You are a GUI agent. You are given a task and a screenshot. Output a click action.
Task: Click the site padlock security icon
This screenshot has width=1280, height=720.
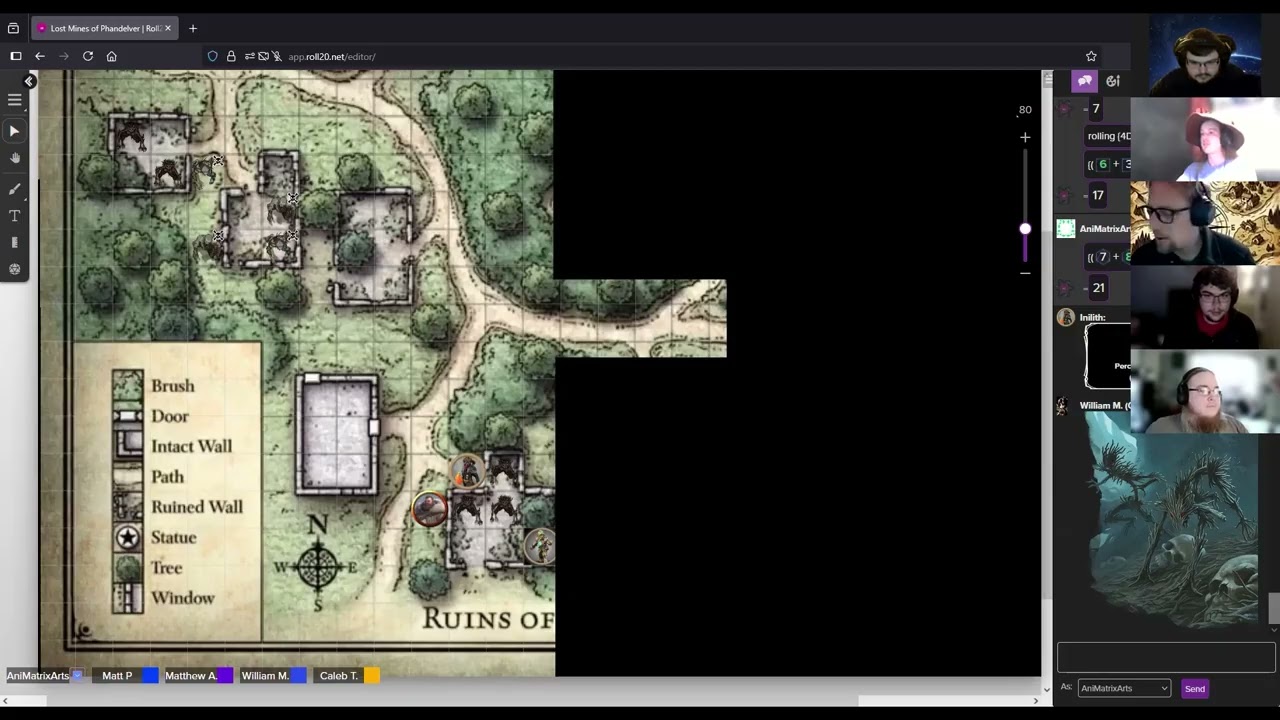tap(231, 56)
